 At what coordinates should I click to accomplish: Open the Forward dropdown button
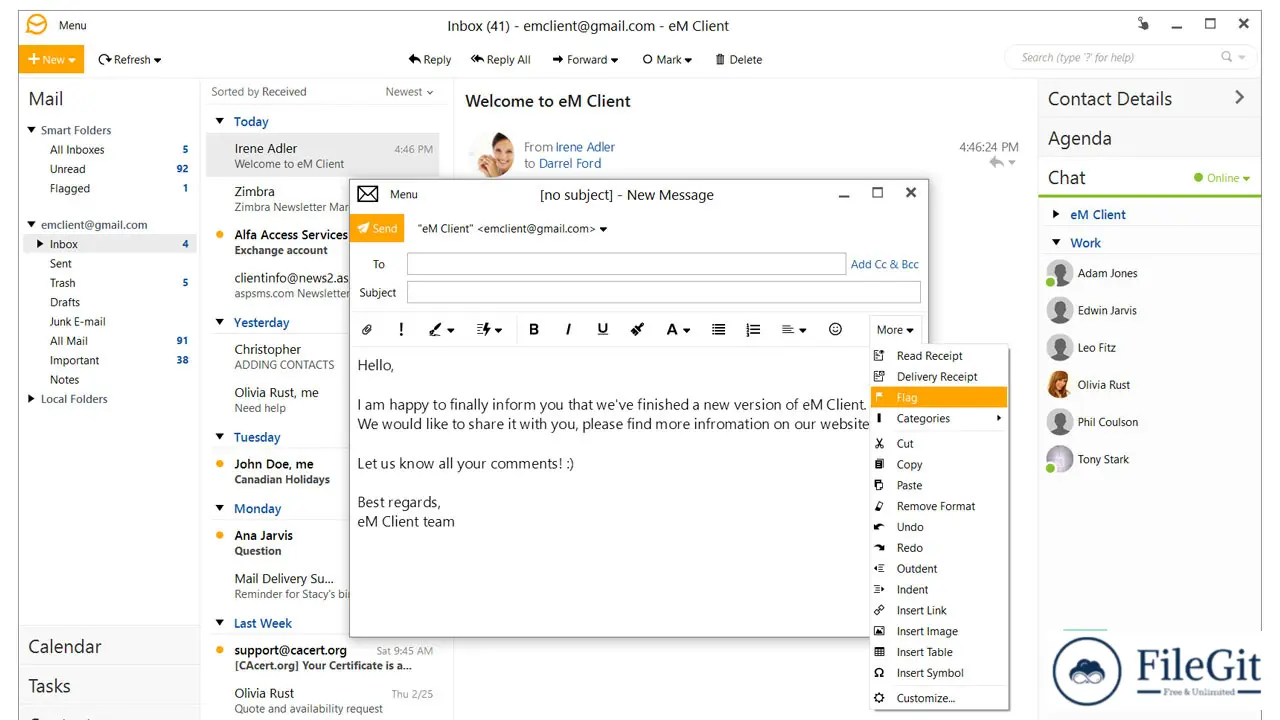(x=586, y=60)
